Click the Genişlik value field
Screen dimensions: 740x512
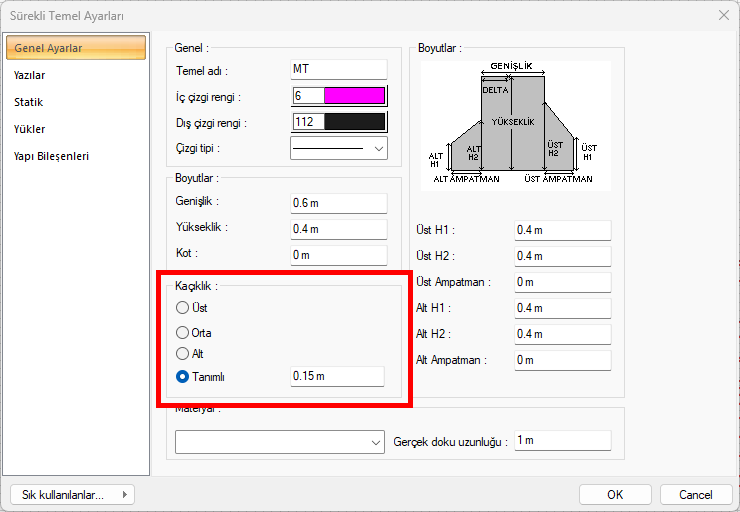pyautogui.click(x=338, y=203)
